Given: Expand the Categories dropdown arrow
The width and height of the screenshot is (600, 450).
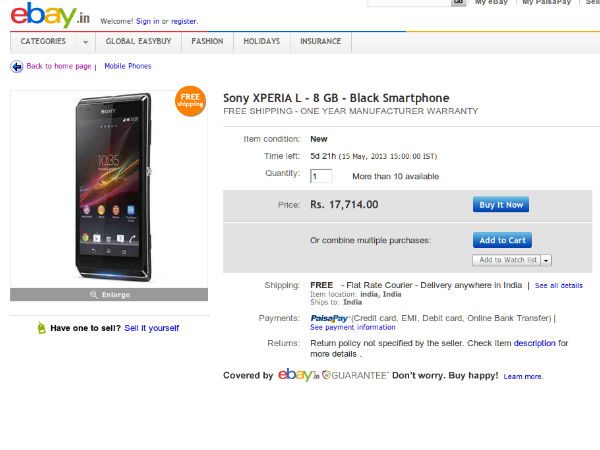Looking at the screenshot, I should [x=86, y=42].
